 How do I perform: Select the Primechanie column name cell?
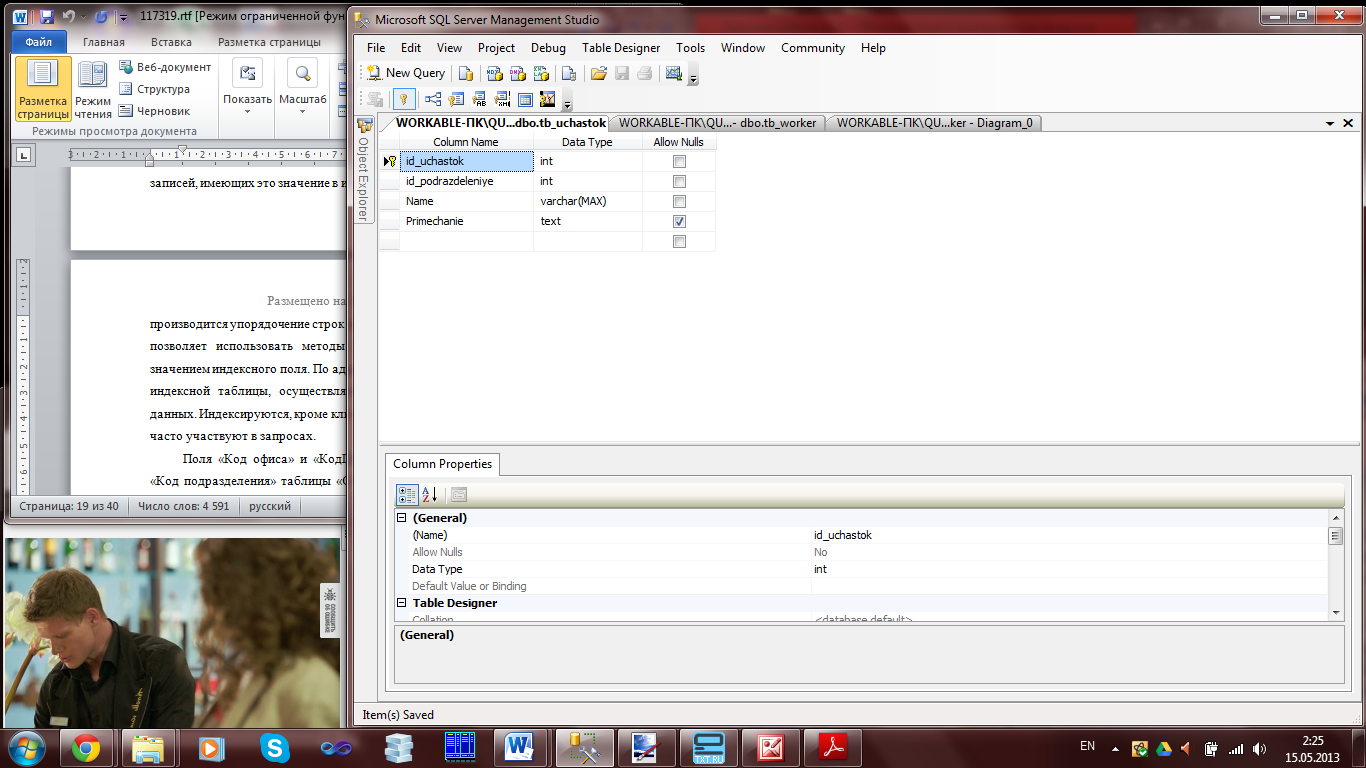(466, 221)
